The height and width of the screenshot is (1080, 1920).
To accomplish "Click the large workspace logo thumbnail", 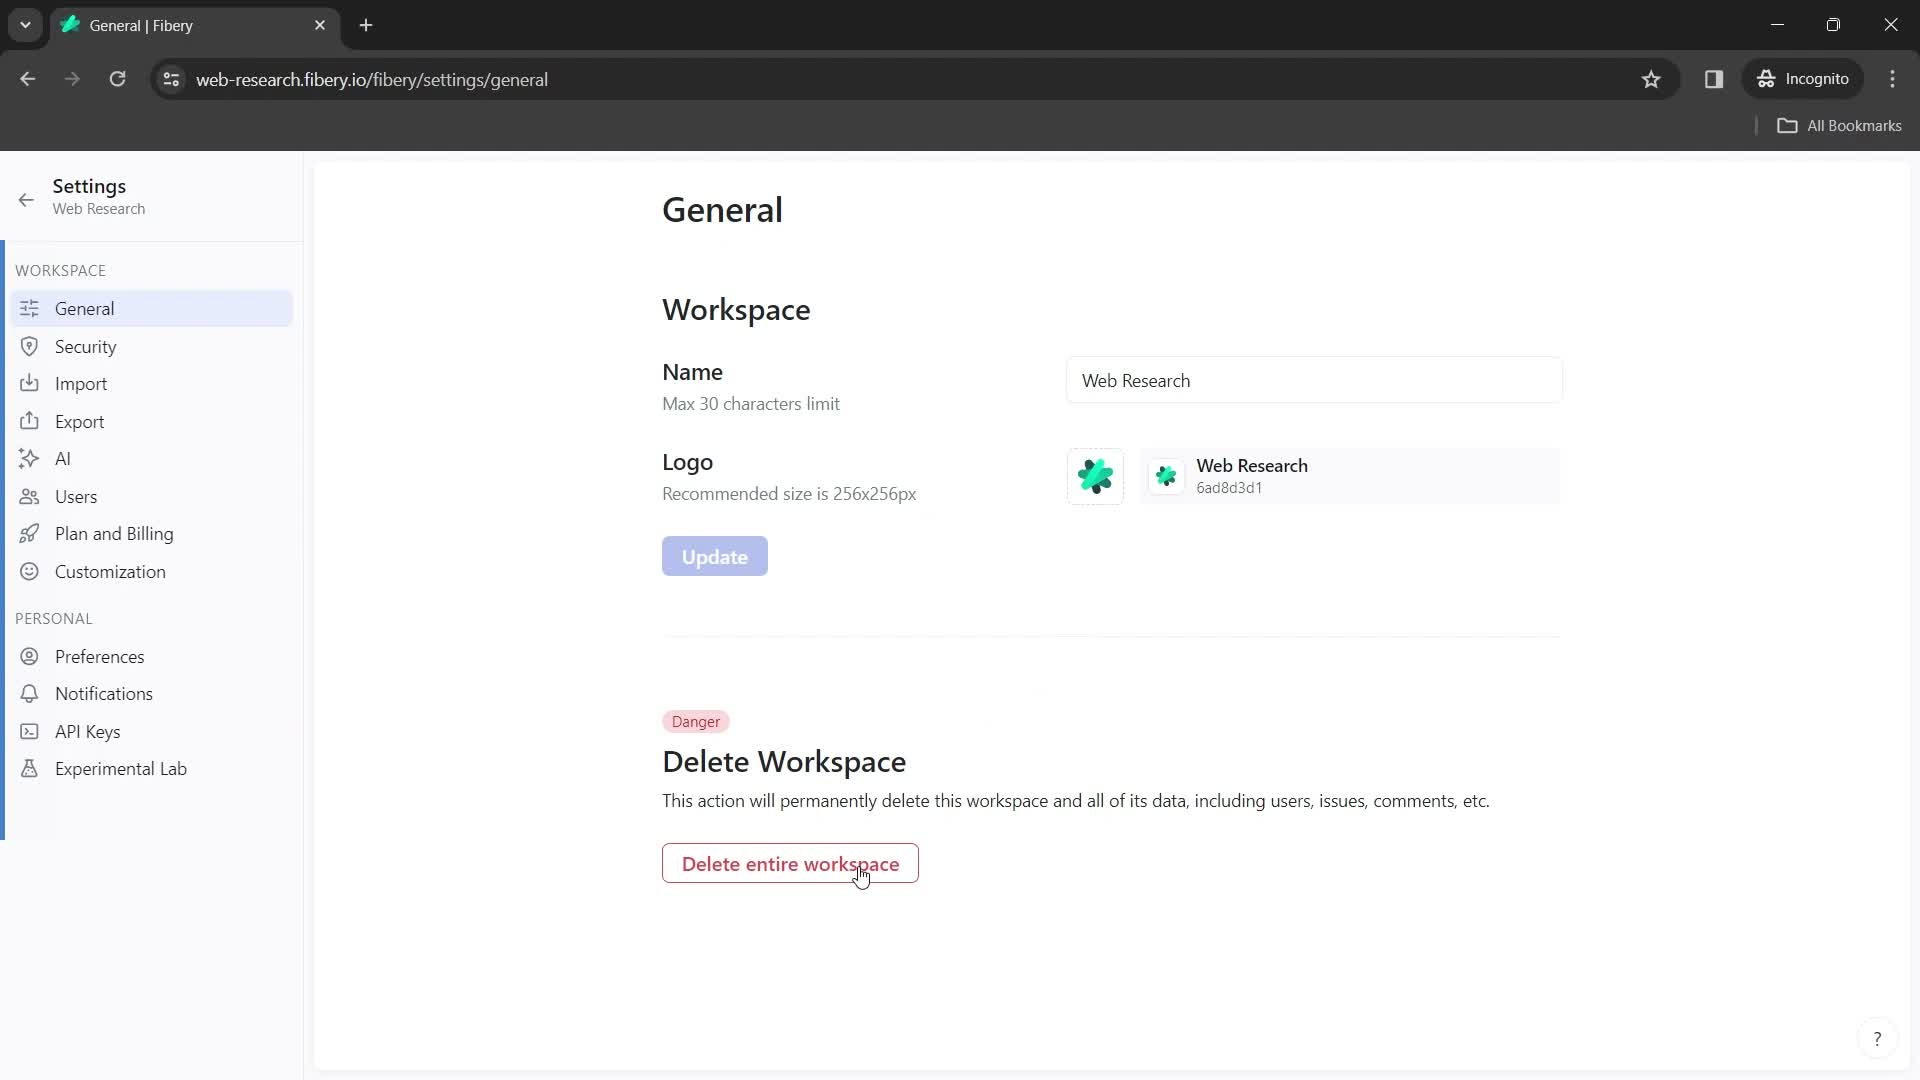I will [x=1095, y=476].
